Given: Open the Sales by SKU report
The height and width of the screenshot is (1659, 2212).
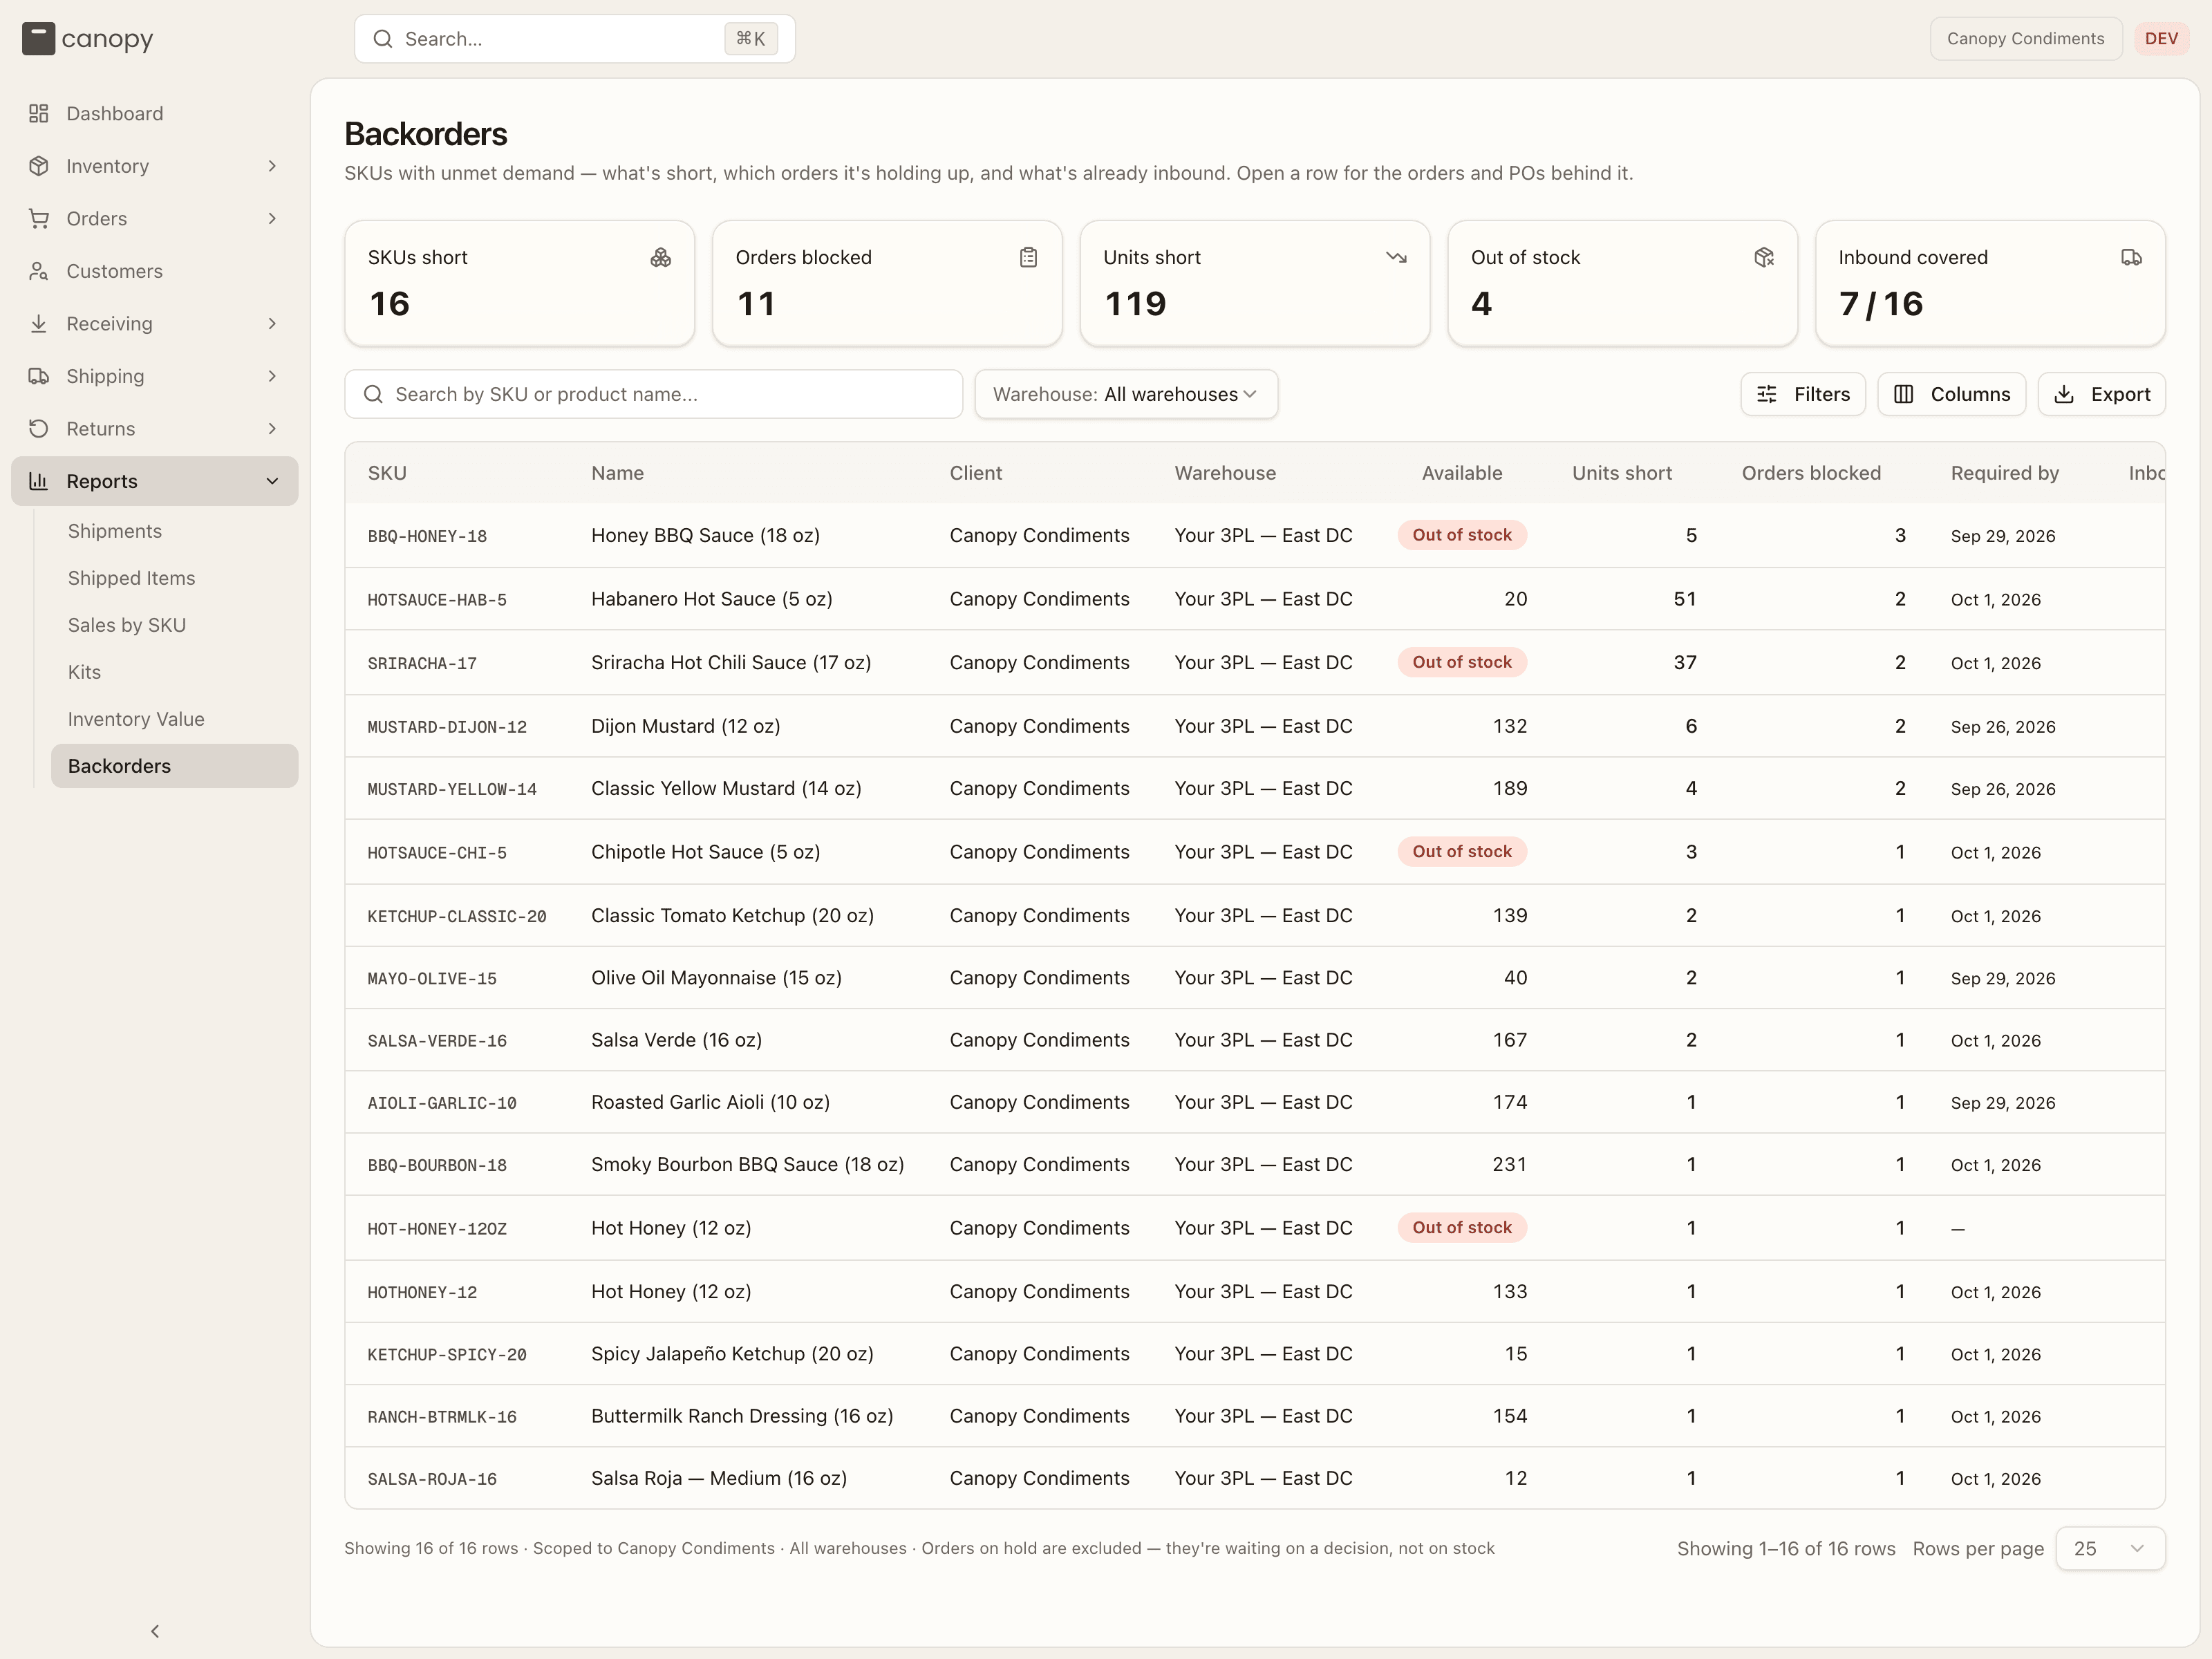Looking at the screenshot, I should click(174, 625).
